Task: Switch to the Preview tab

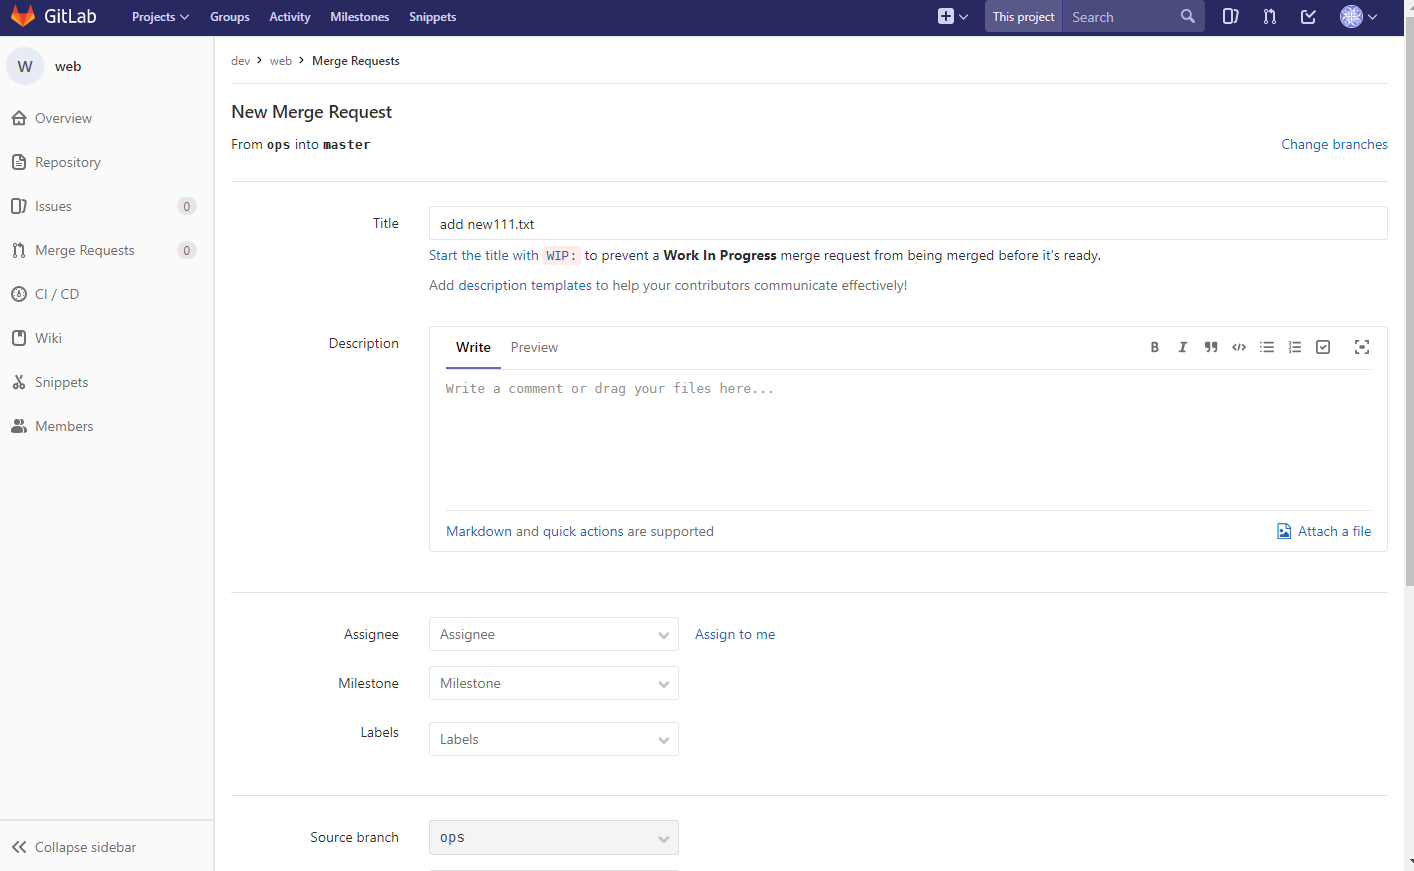Action: click(x=534, y=347)
